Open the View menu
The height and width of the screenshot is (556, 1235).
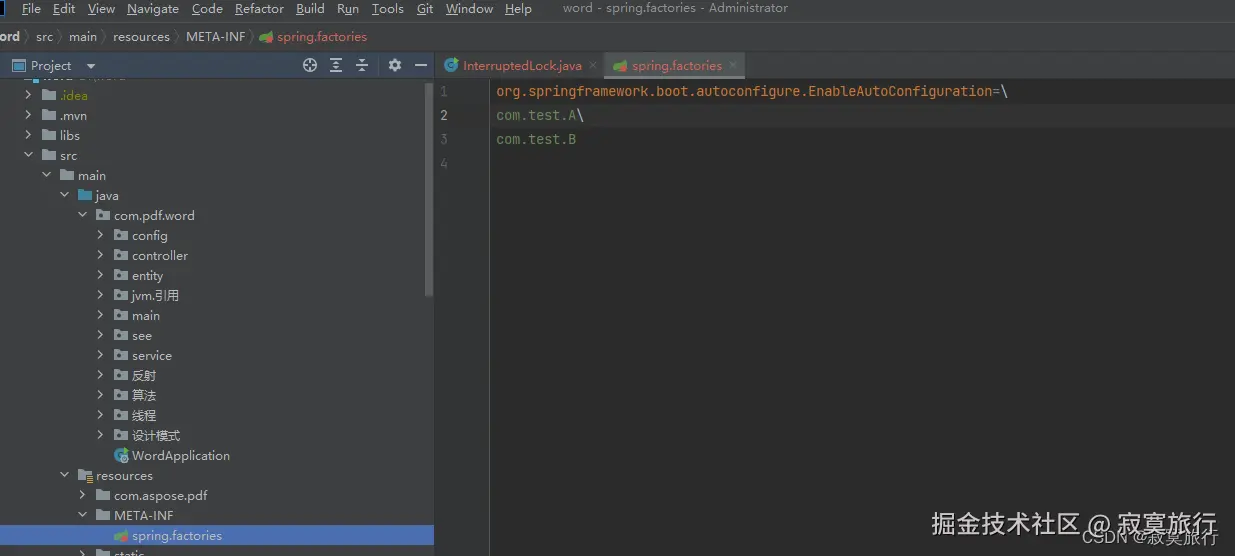point(101,9)
